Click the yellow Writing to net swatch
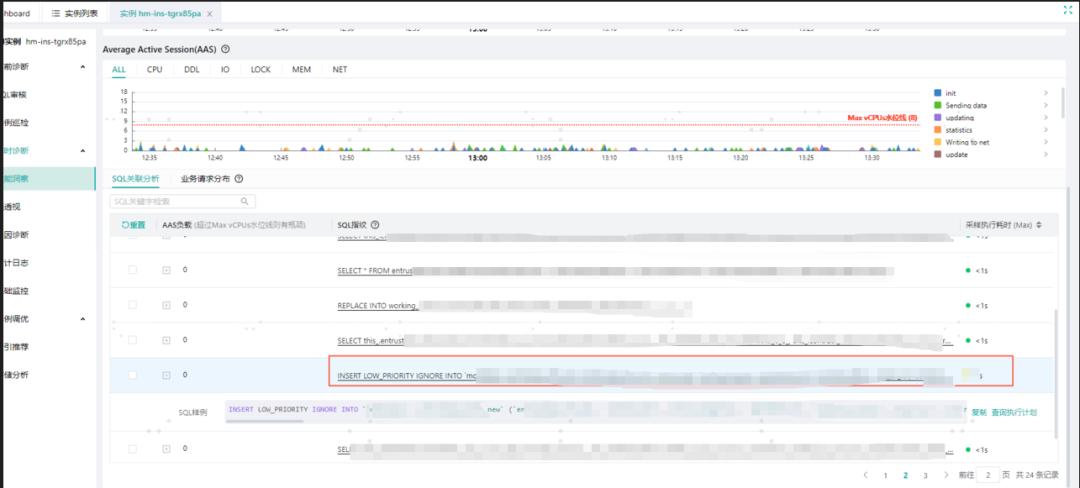The image size is (1080, 488). tap(937, 142)
